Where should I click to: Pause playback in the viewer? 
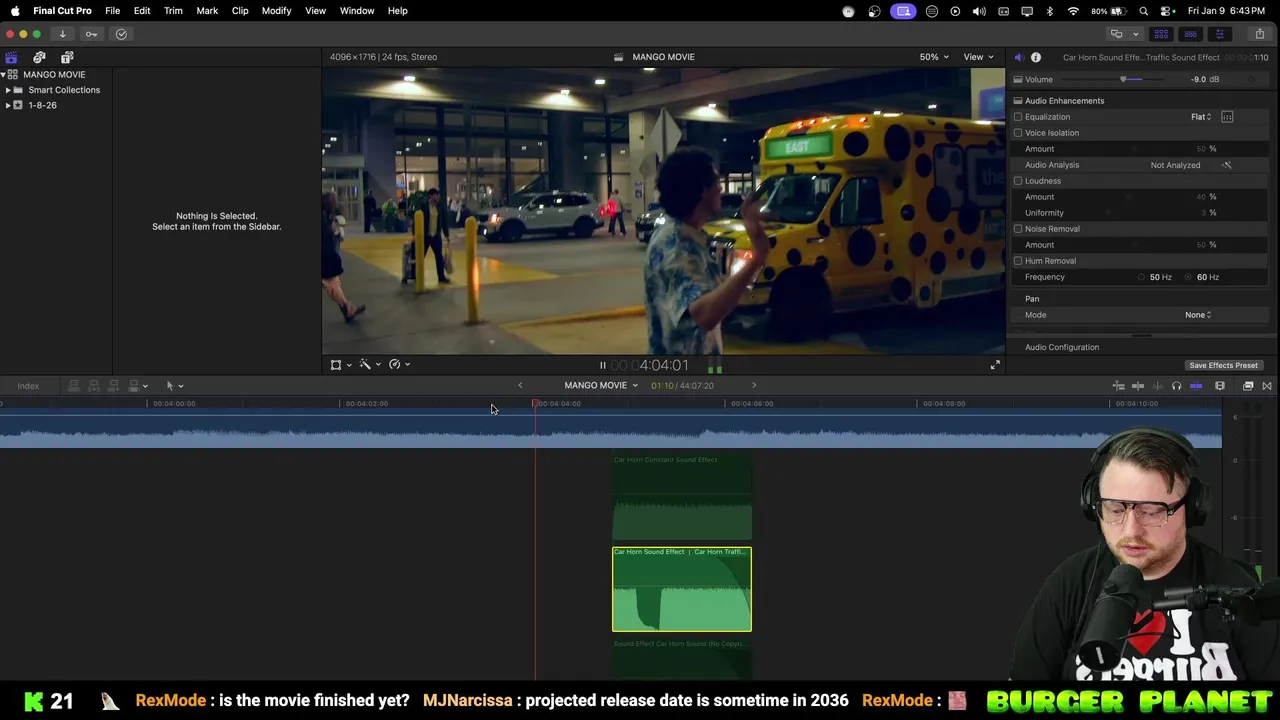pyautogui.click(x=602, y=366)
